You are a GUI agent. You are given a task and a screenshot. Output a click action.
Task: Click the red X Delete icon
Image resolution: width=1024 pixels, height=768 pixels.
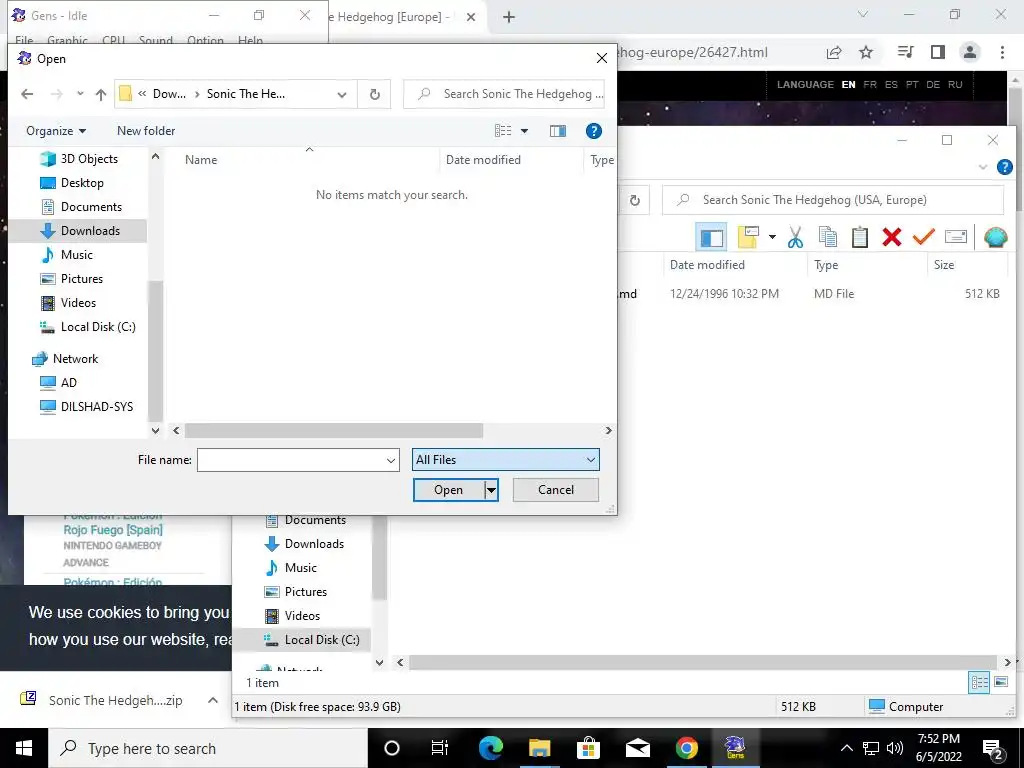click(x=891, y=237)
